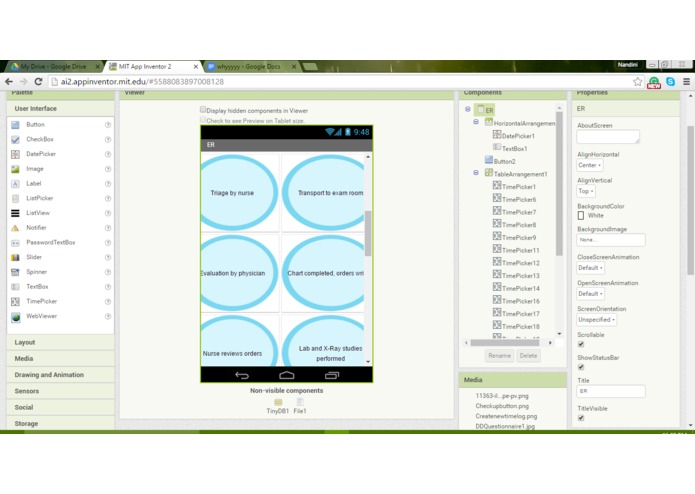Image resolution: width=695 pixels, height=494 pixels.
Task: Click the Rename button
Action: [x=500, y=356]
